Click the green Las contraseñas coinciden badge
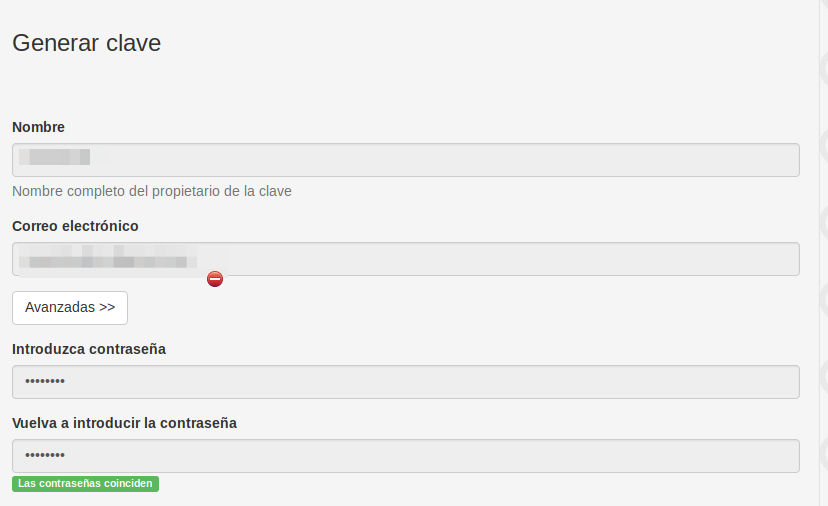This screenshot has width=828, height=506. (x=86, y=484)
